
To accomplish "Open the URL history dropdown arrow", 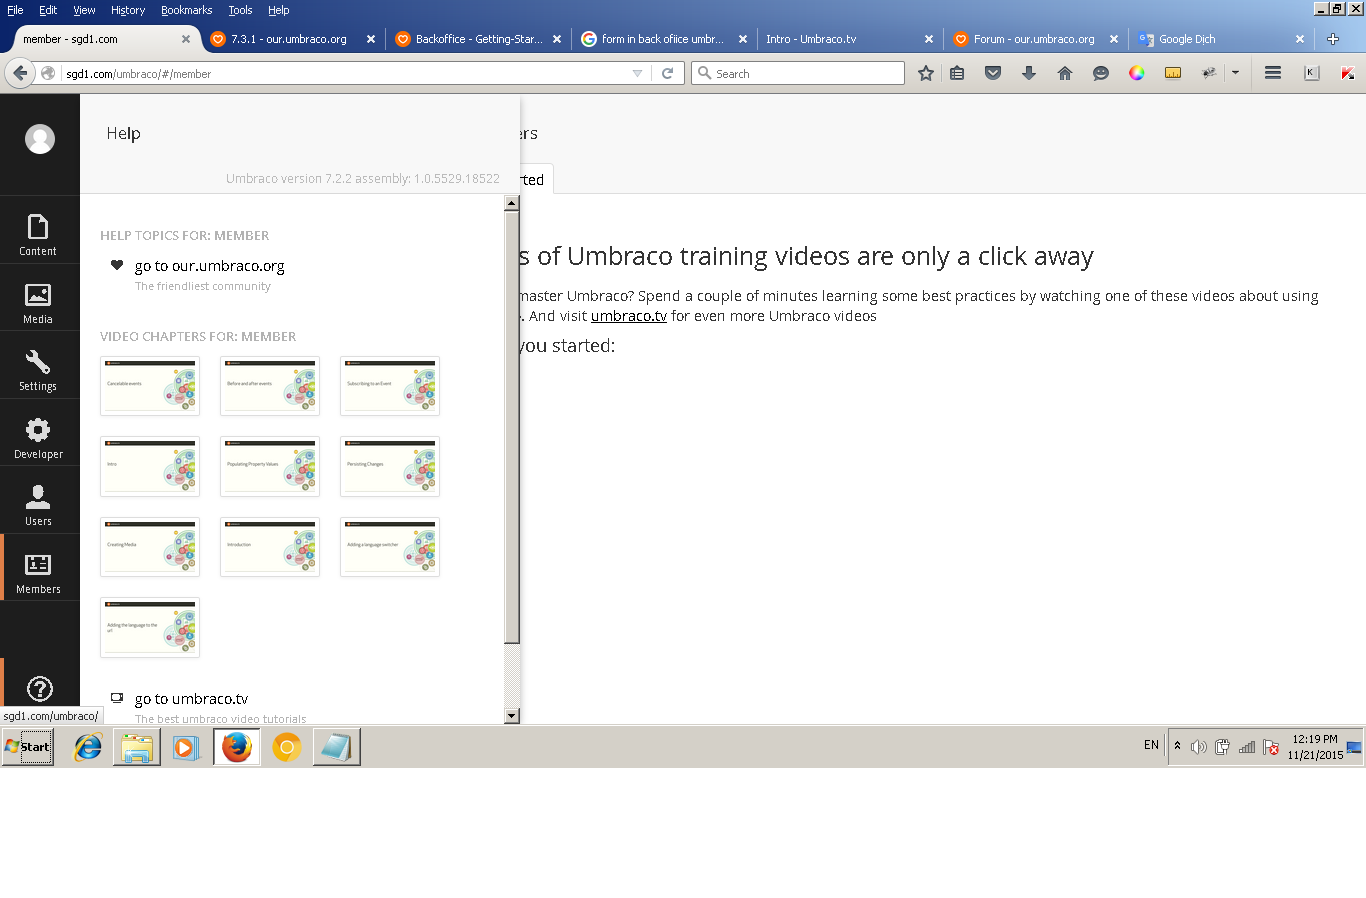I will coord(637,73).
